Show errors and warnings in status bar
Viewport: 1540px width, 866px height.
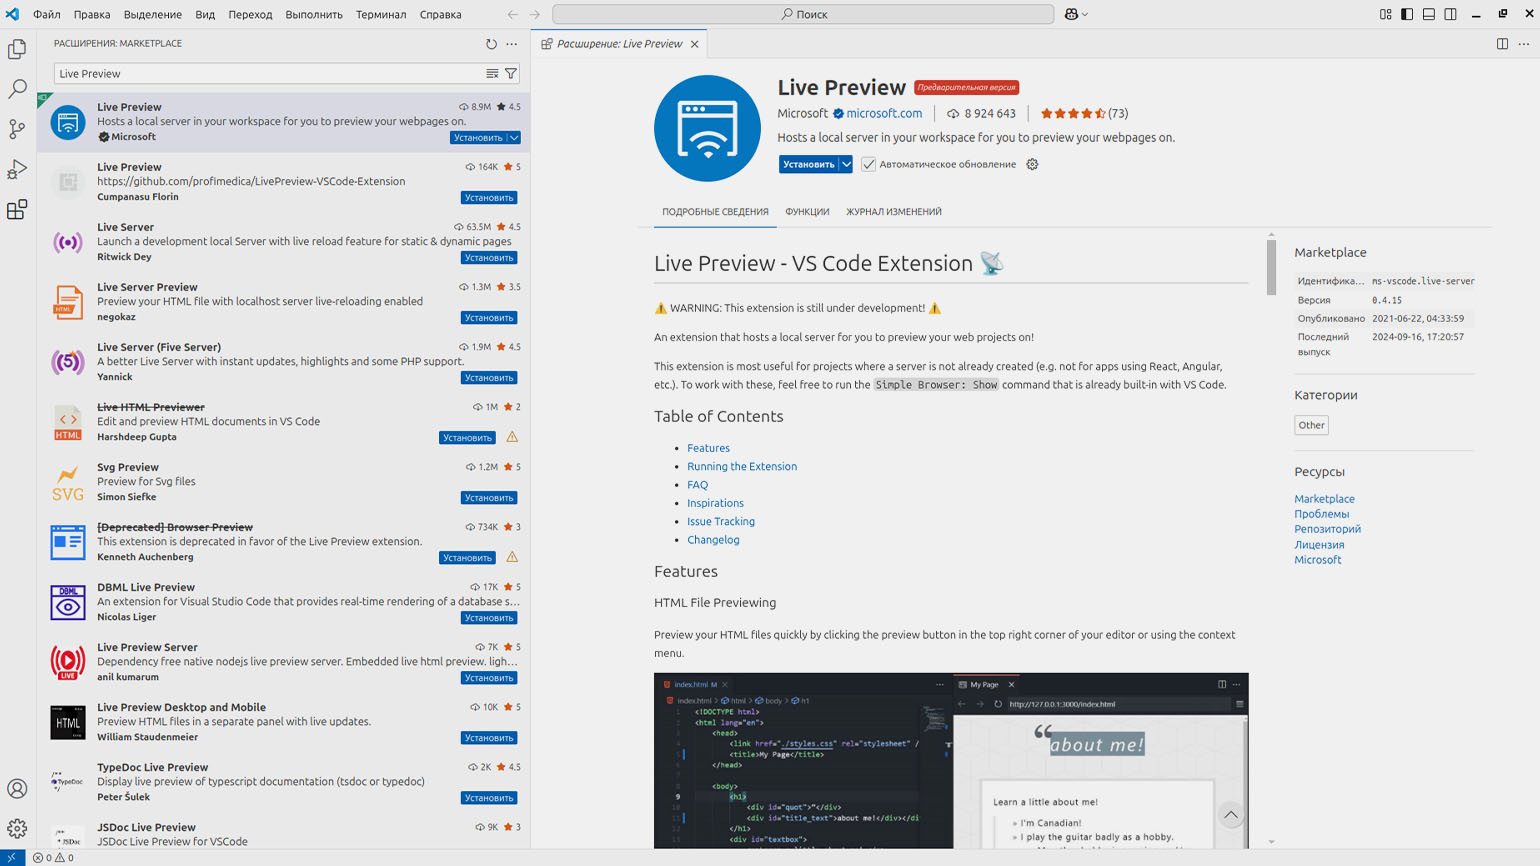53,858
